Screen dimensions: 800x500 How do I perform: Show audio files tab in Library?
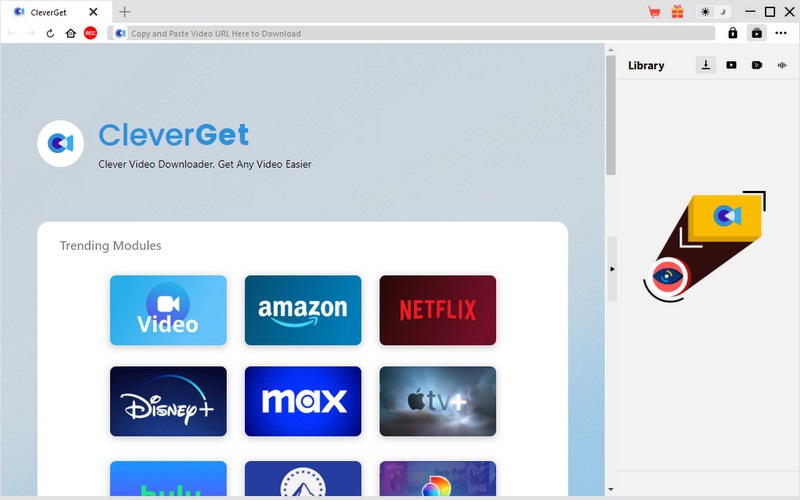pos(782,65)
